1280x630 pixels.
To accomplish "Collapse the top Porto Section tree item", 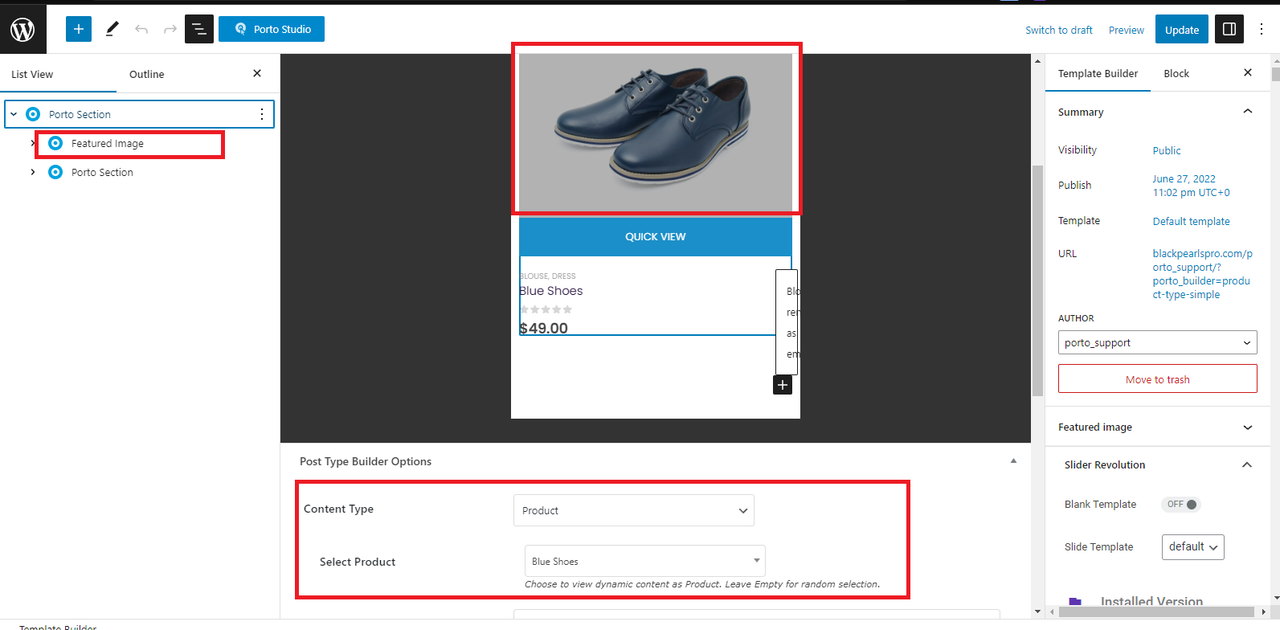I will click(14, 114).
